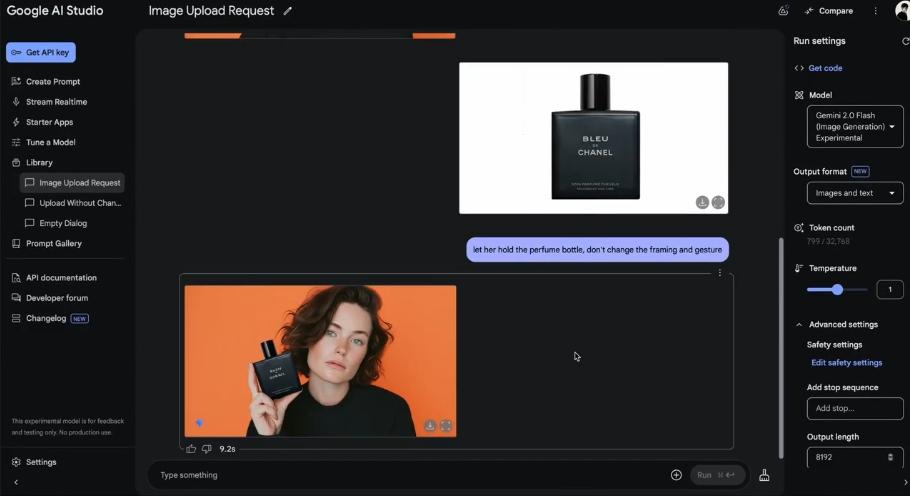Download the Bleu de Chanel bottle image
The height and width of the screenshot is (496, 910).
point(702,202)
